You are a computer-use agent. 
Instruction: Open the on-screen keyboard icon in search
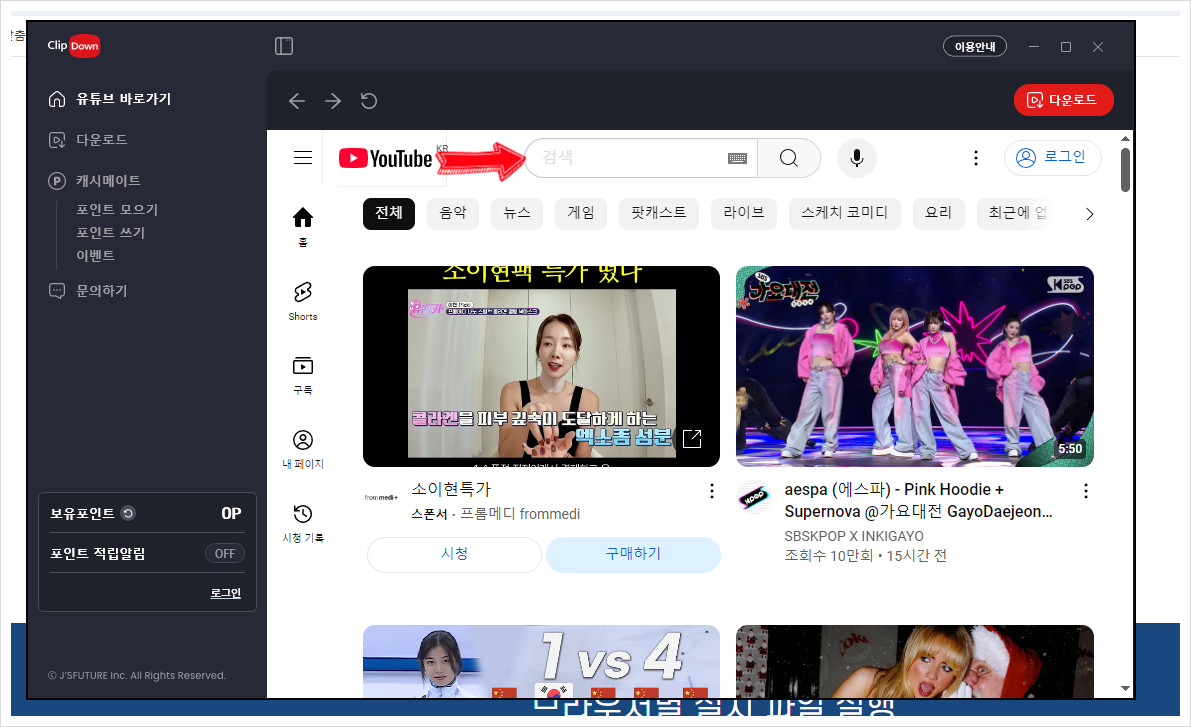[x=738, y=158]
